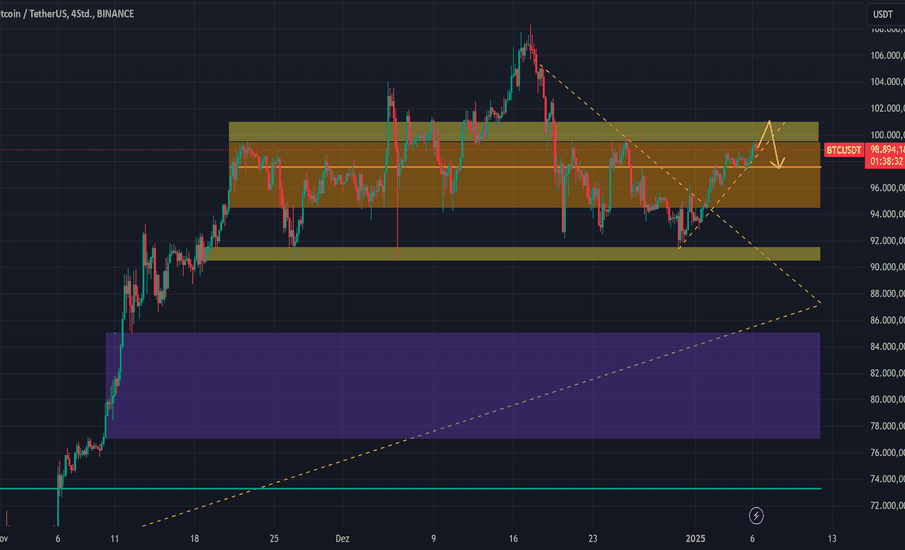Click the 2025 year label on time axis

pyautogui.click(x=708, y=538)
